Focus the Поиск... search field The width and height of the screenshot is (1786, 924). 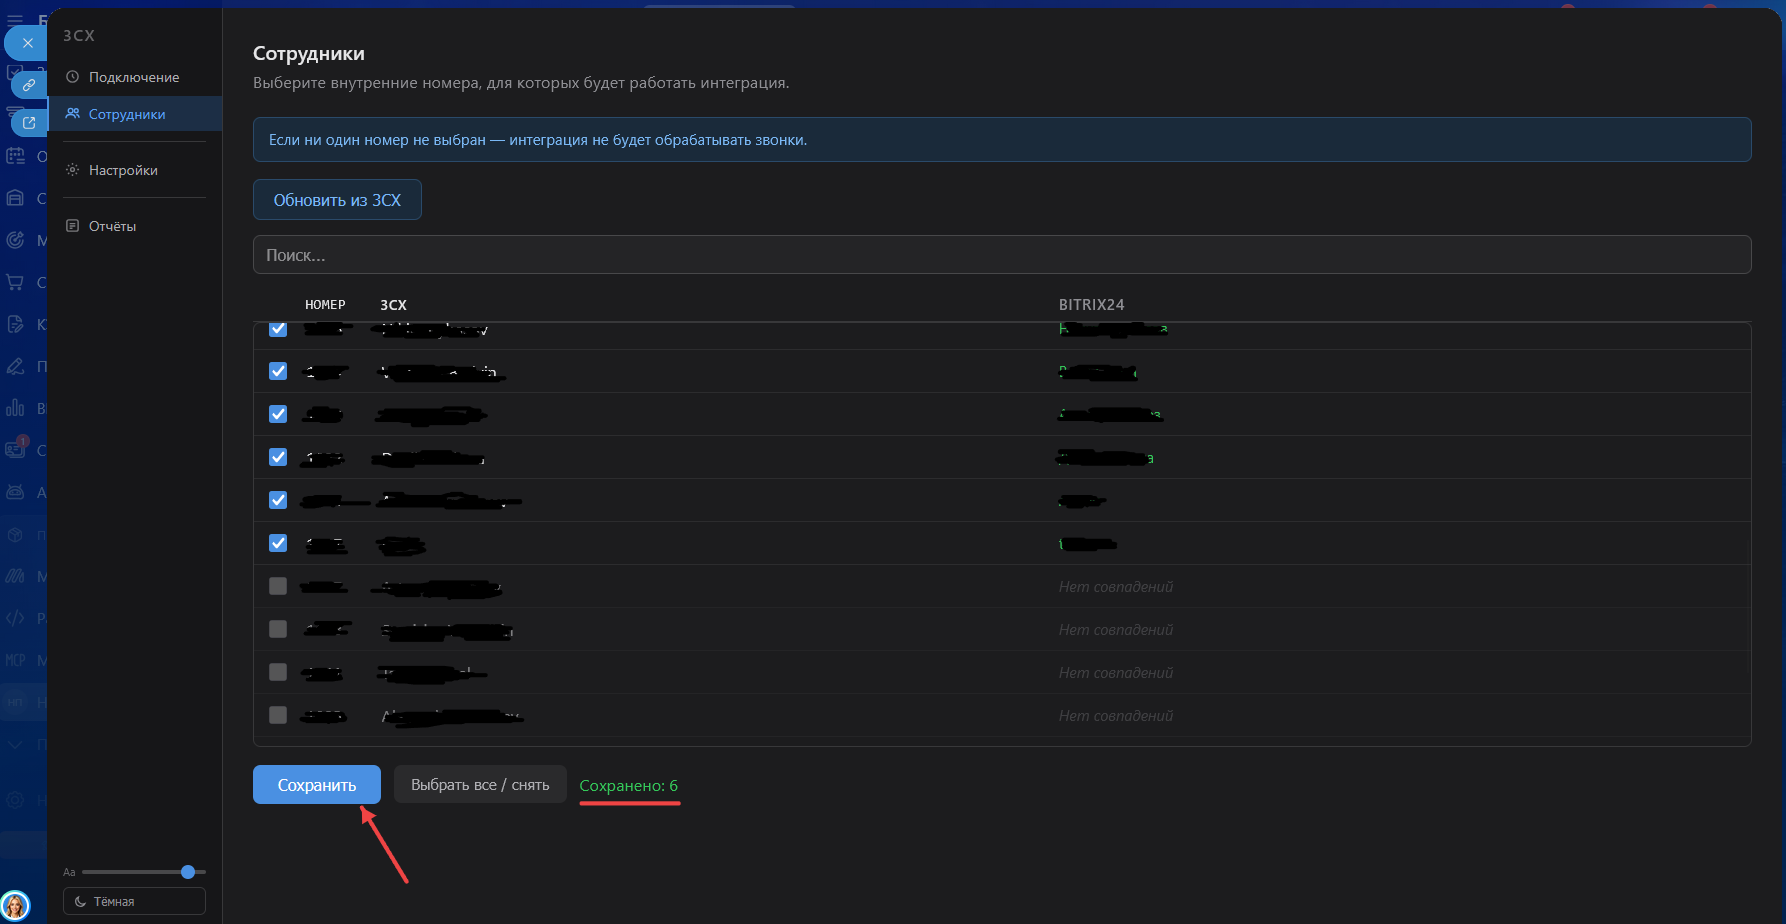coord(1002,255)
